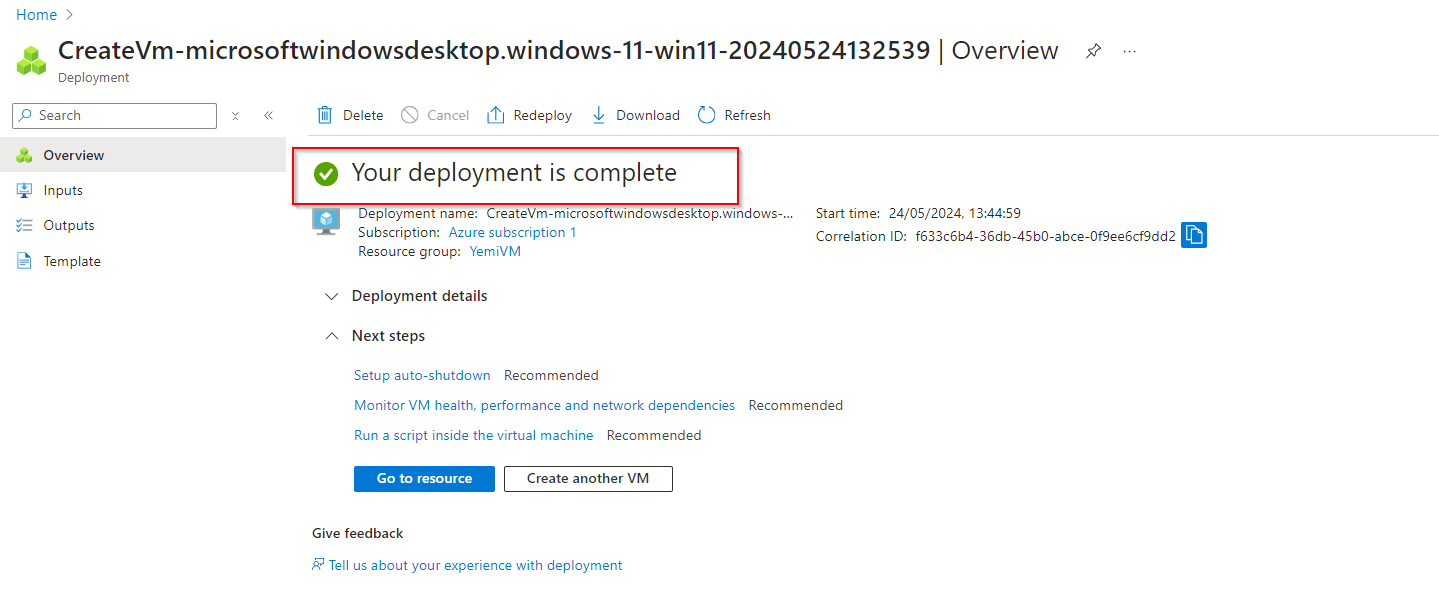Collapse the Next steps section
1439x608 pixels.
click(x=331, y=336)
